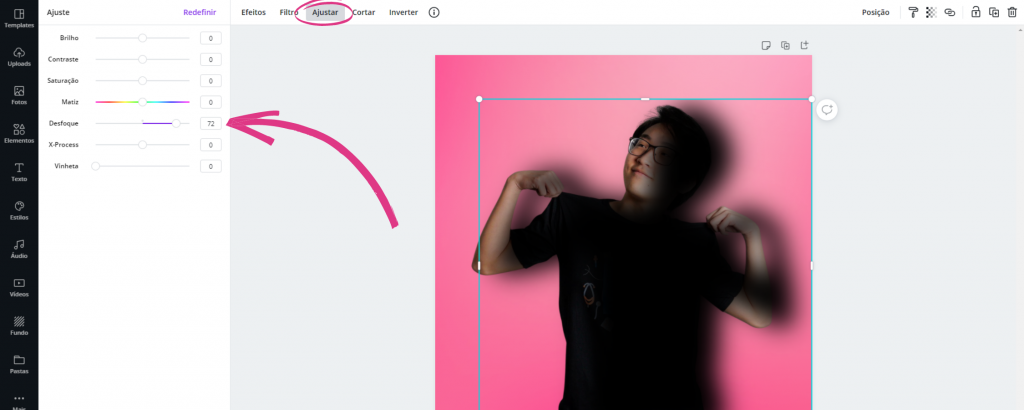Open the Inverter option

[x=404, y=12]
